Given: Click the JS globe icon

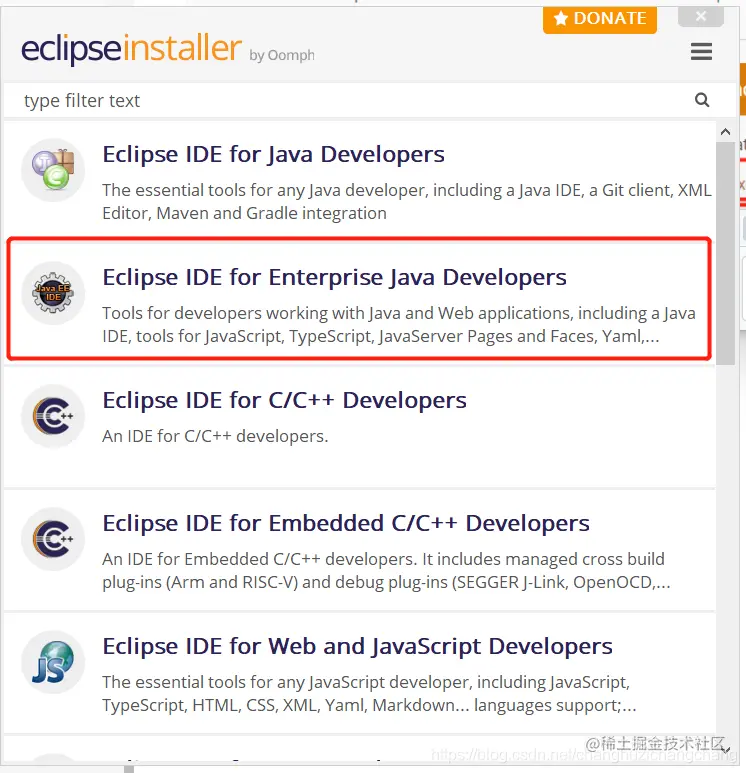Looking at the screenshot, I should coord(53,662).
